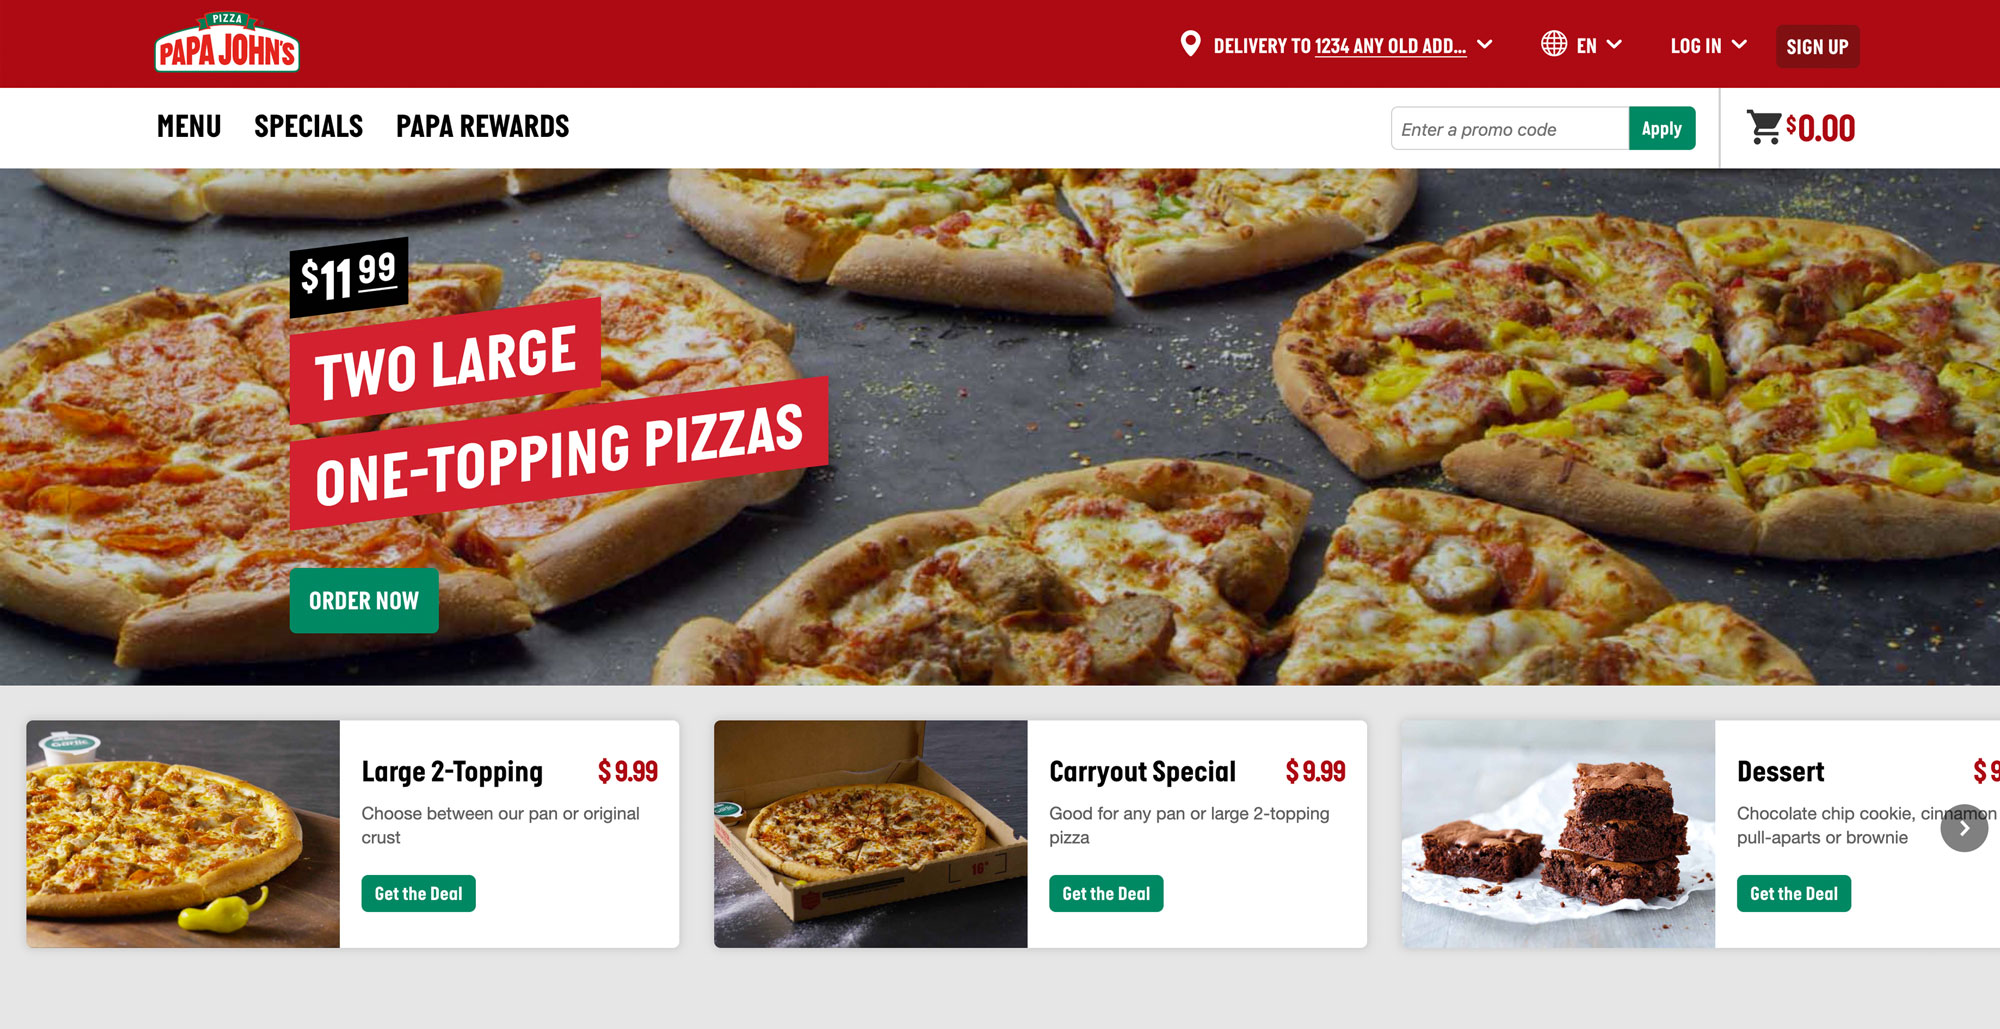Open the shopping cart icon

tap(1764, 127)
